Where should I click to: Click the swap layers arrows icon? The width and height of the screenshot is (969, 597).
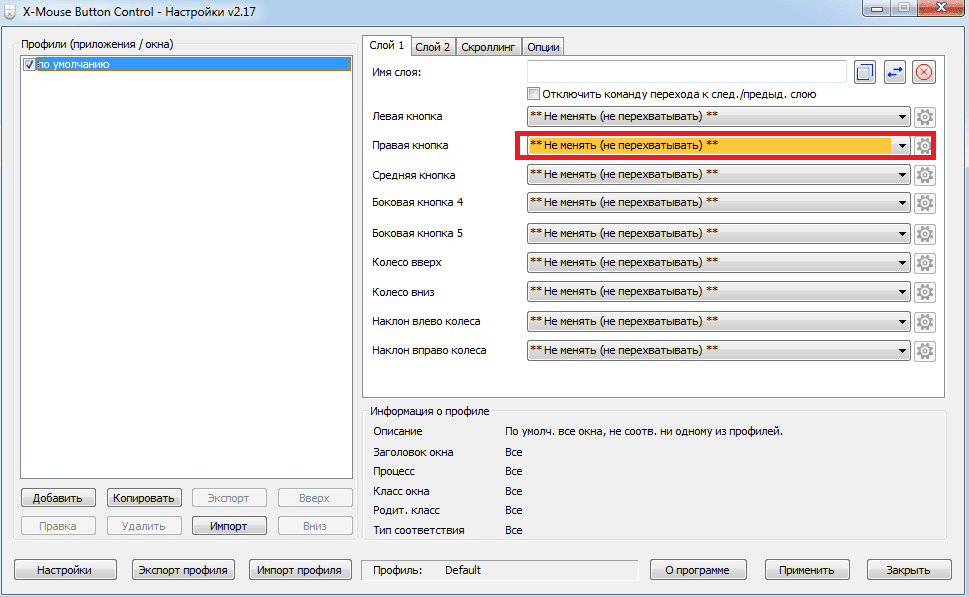click(x=894, y=71)
